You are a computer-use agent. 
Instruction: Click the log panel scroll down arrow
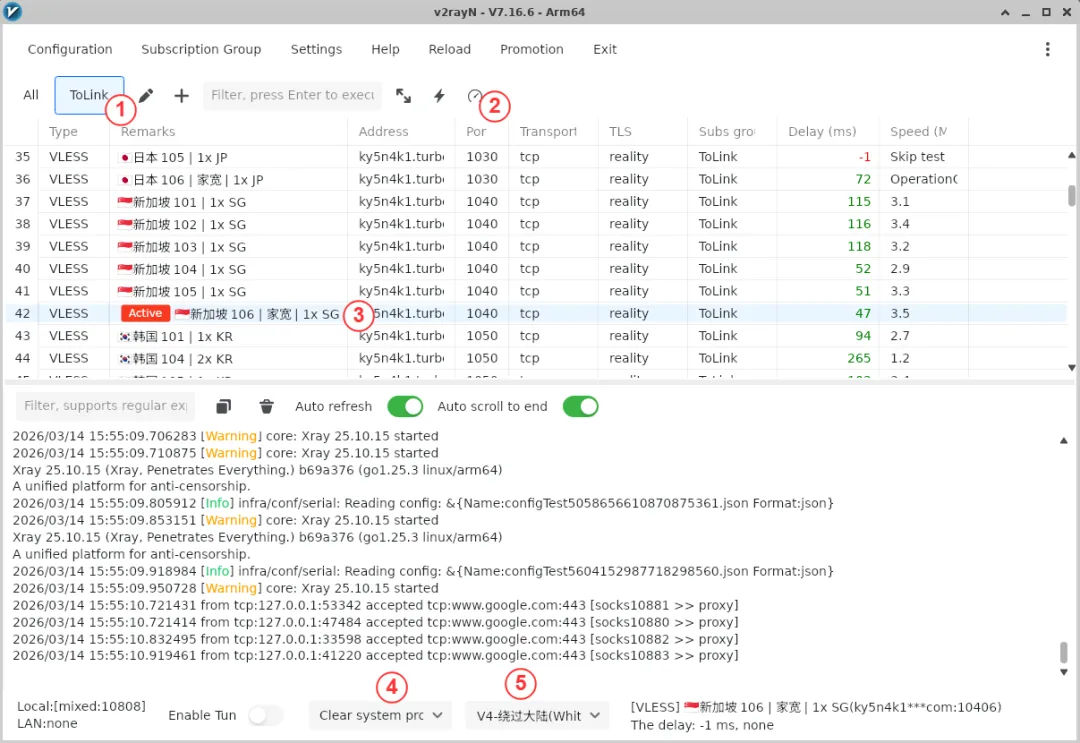point(1063,672)
